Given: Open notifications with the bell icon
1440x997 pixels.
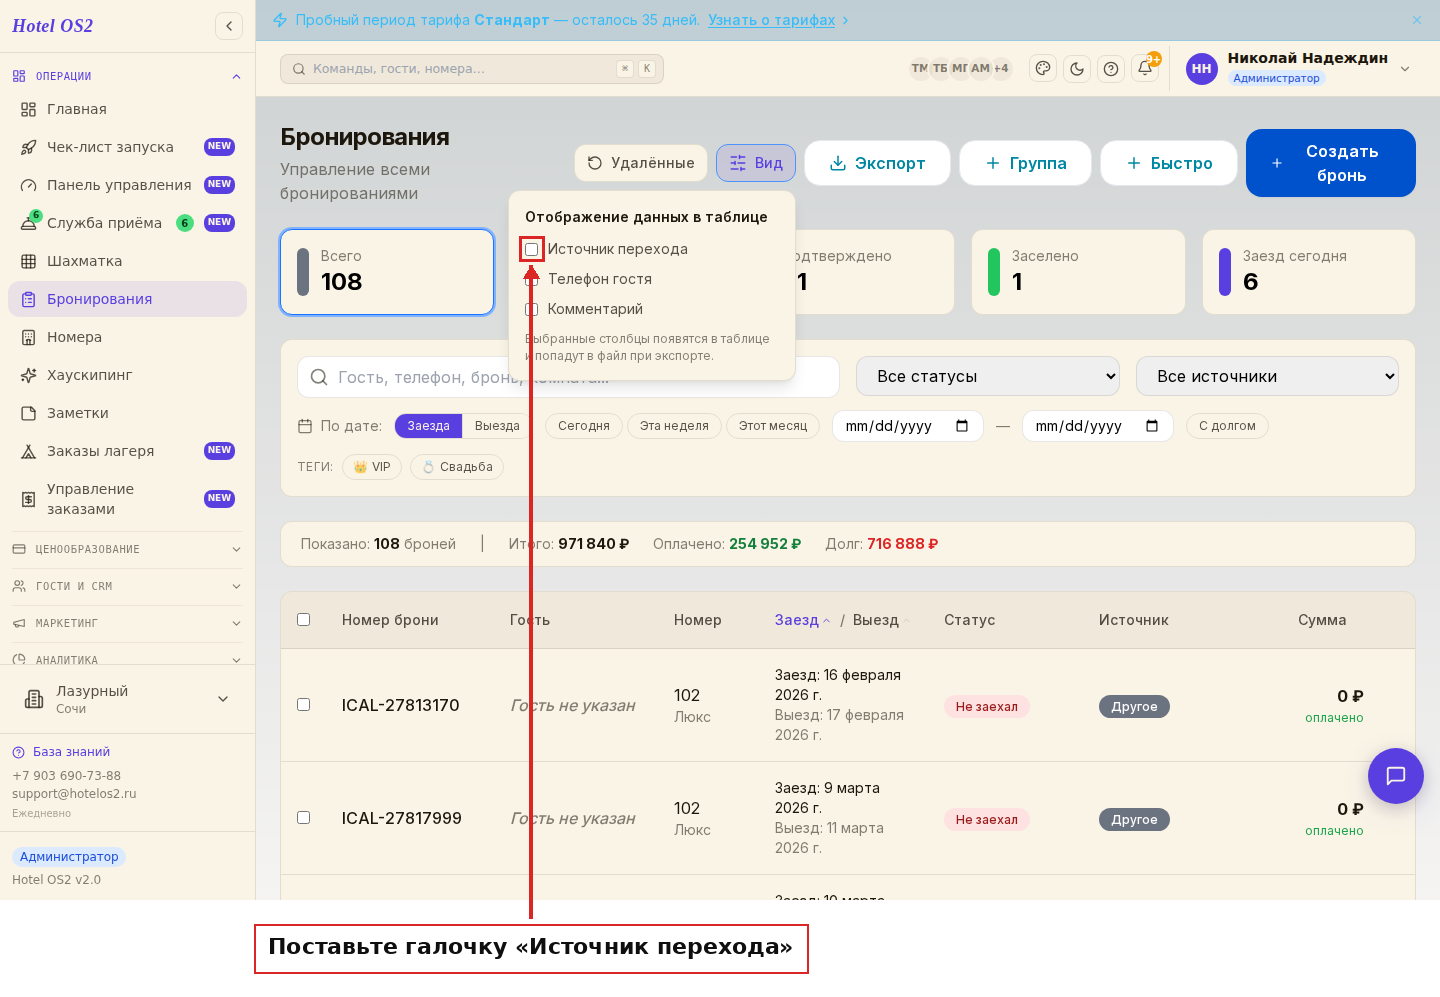Looking at the screenshot, I should (1145, 68).
